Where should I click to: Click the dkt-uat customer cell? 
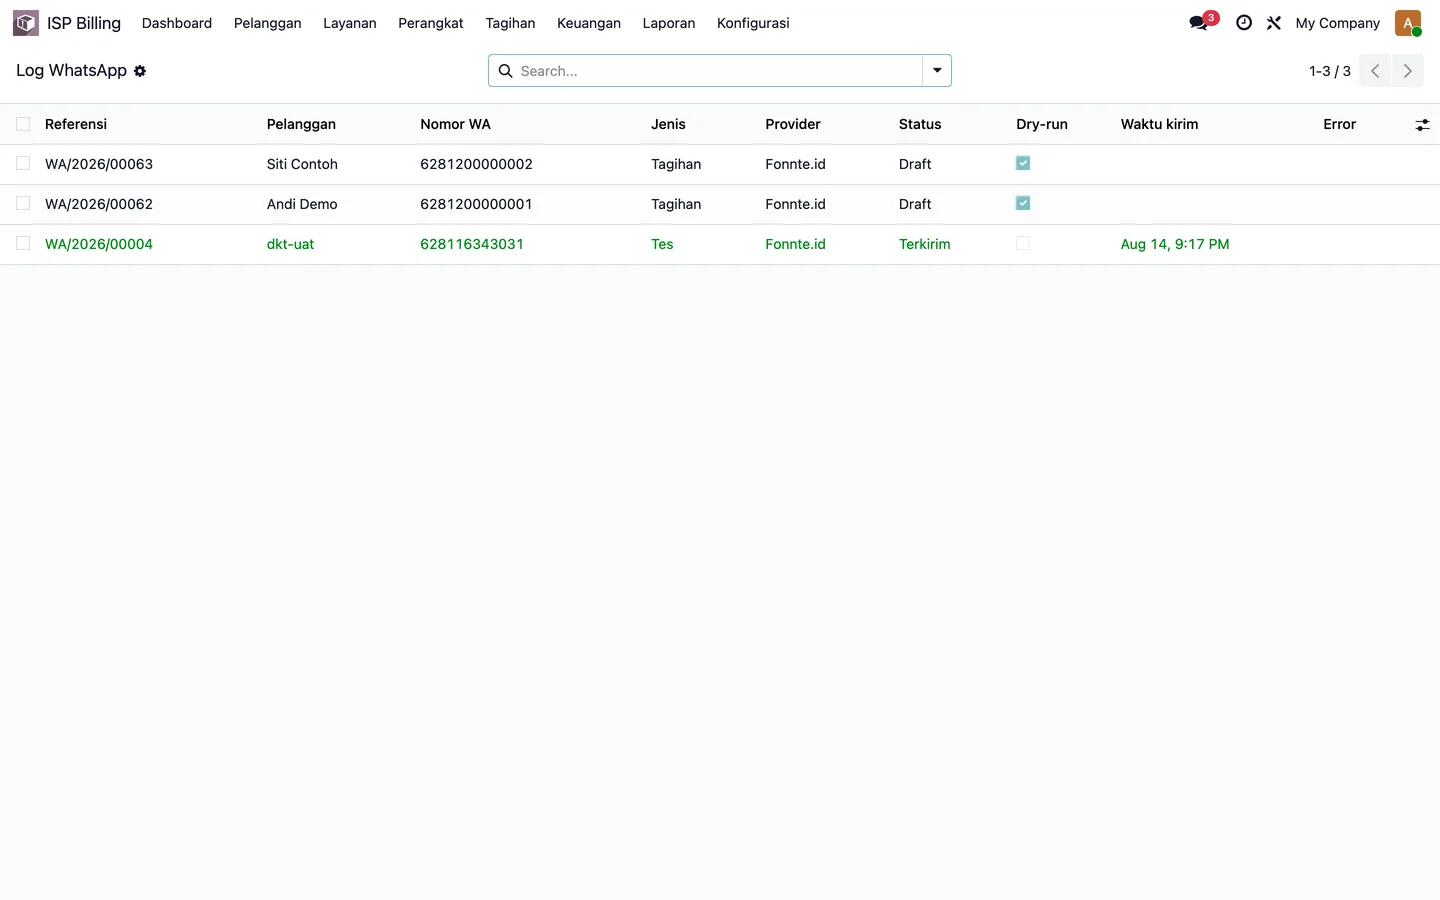[290, 244]
